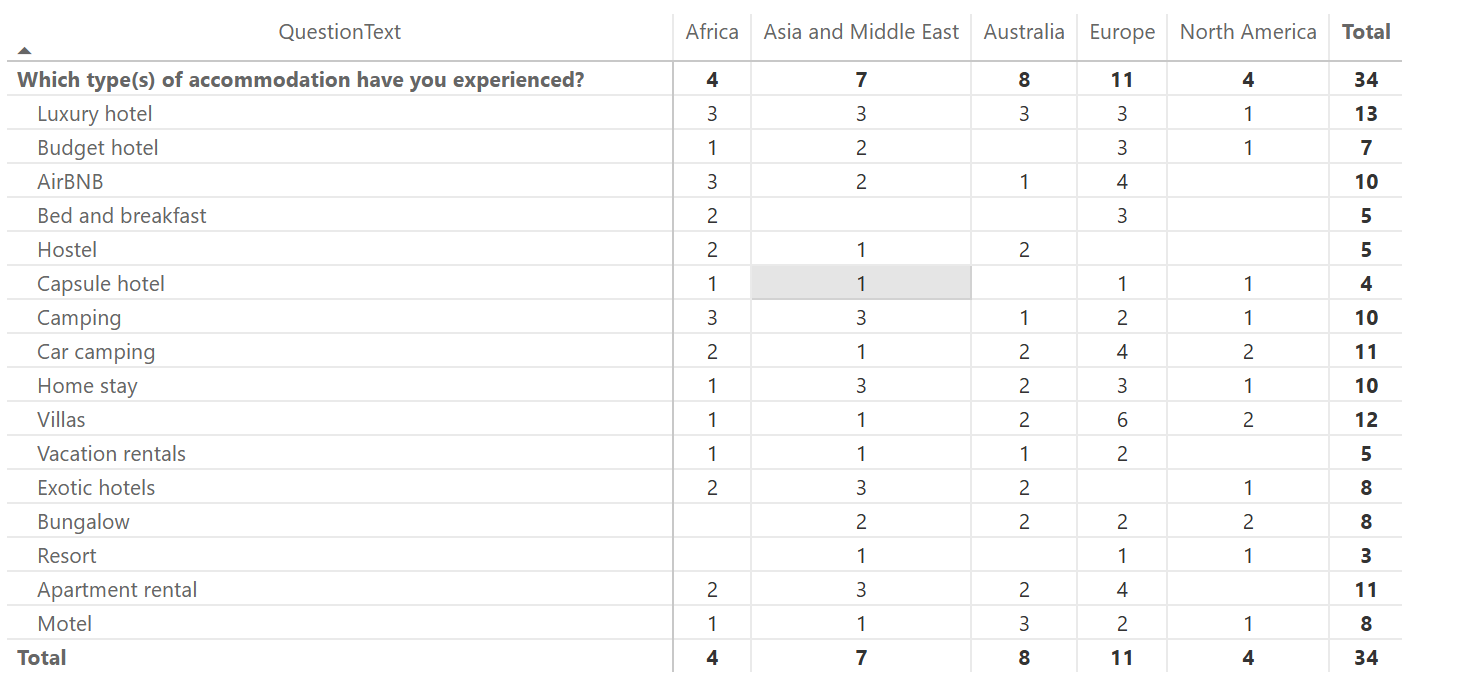Image resolution: width=1460 pixels, height=697 pixels.
Task: Select the Luxury hotel row label
Action: (x=95, y=114)
